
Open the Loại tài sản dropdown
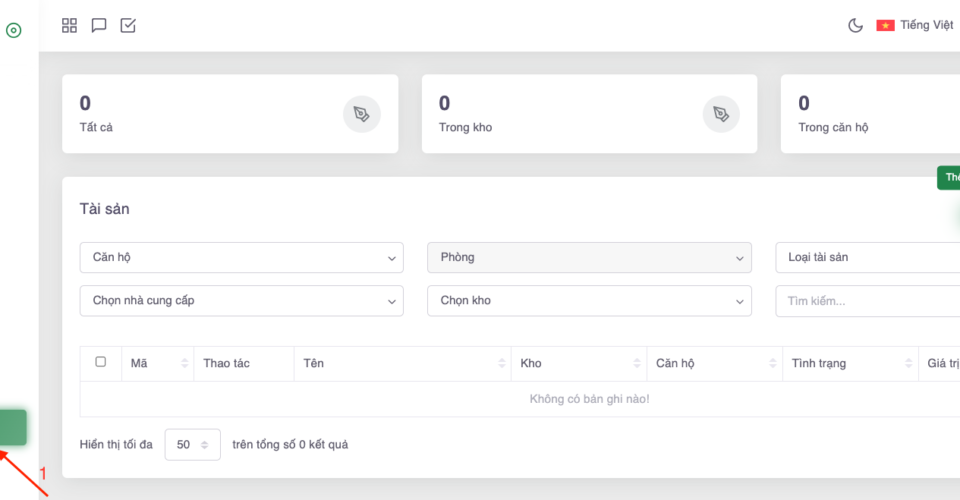(866, 257)
